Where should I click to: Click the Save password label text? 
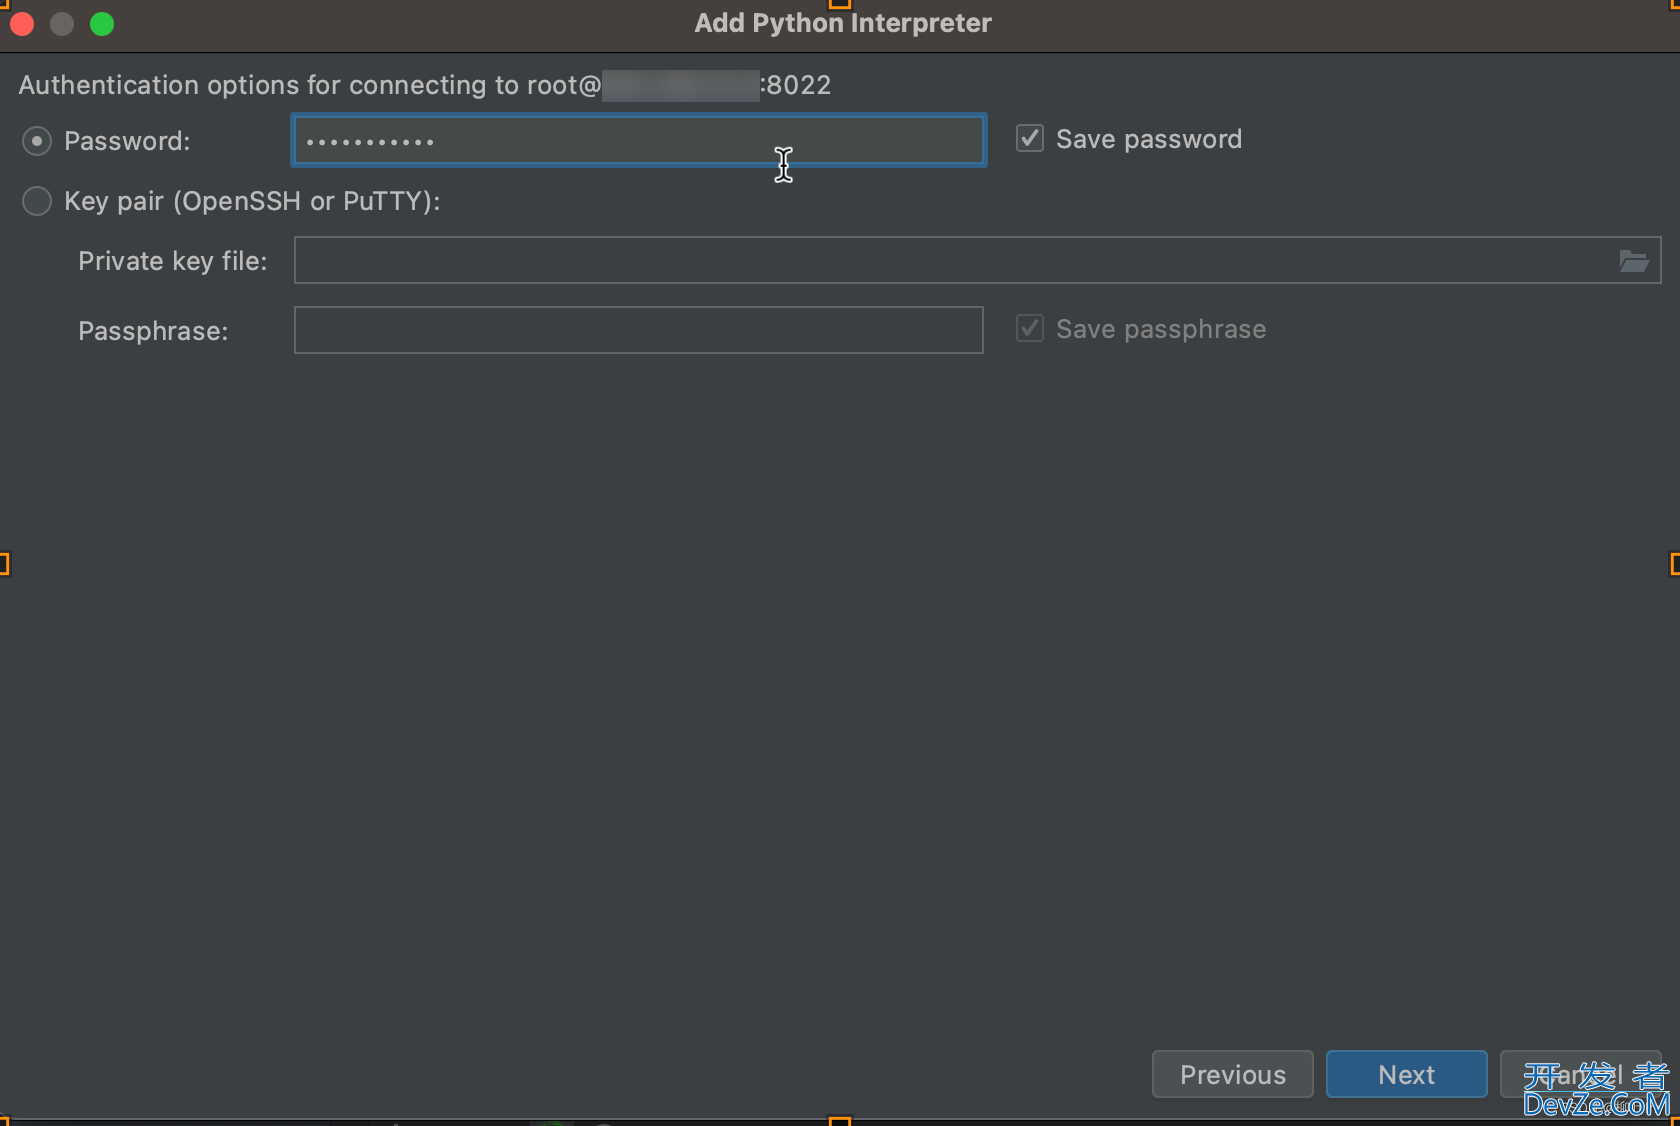pos(1149,139)
